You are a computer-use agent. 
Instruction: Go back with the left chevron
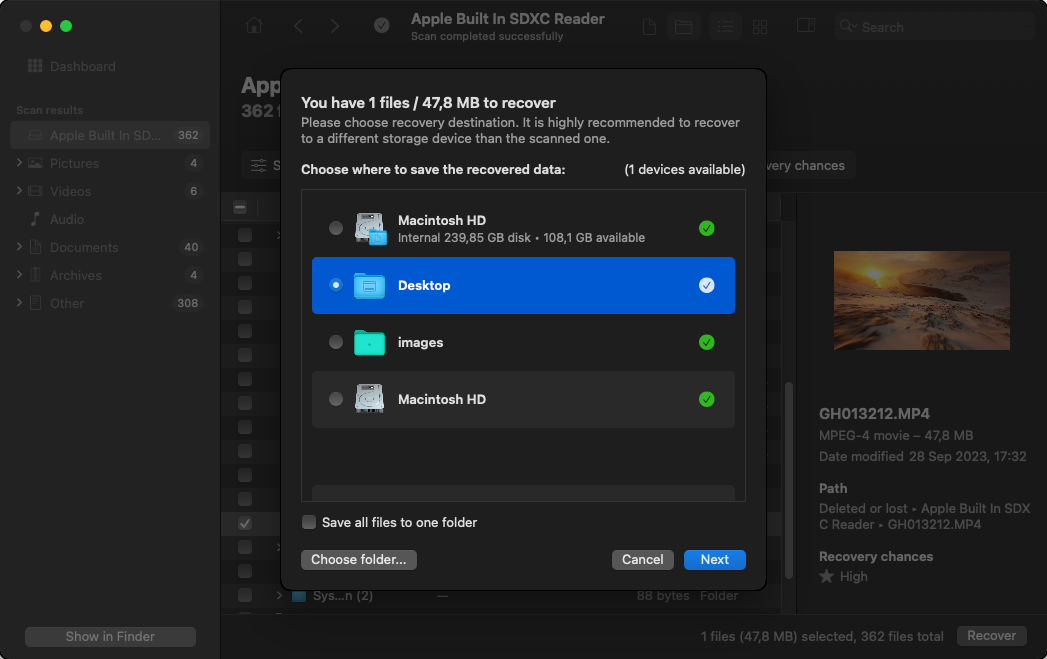point(298,27)
